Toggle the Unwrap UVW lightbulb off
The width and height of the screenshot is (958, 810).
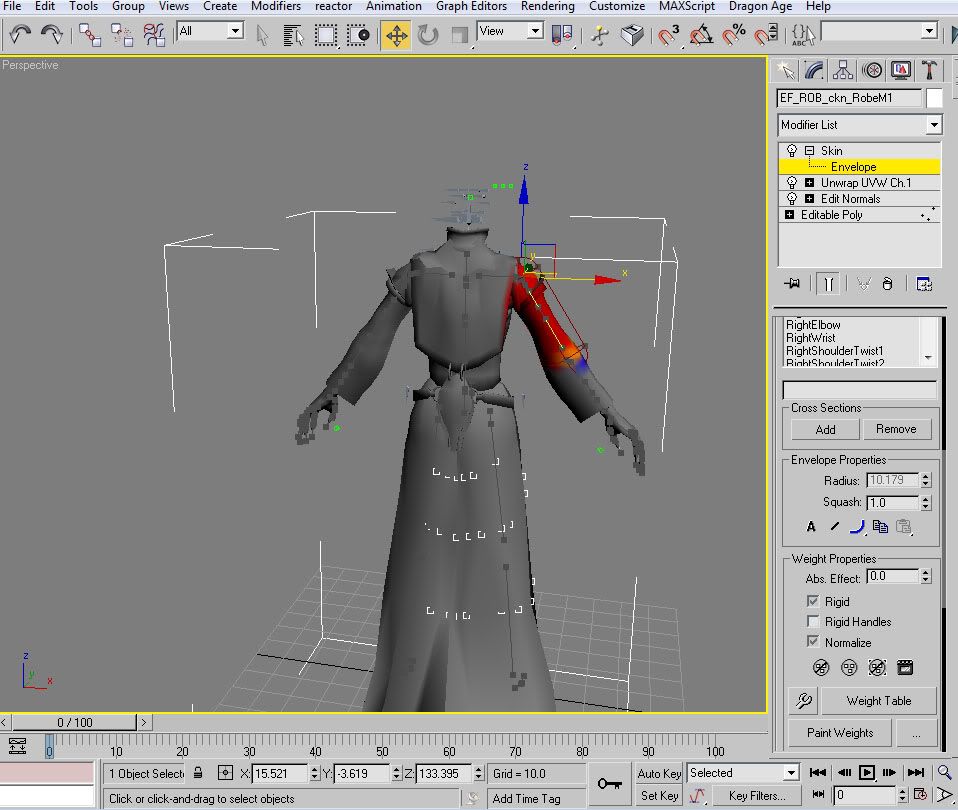click(792, 183)
